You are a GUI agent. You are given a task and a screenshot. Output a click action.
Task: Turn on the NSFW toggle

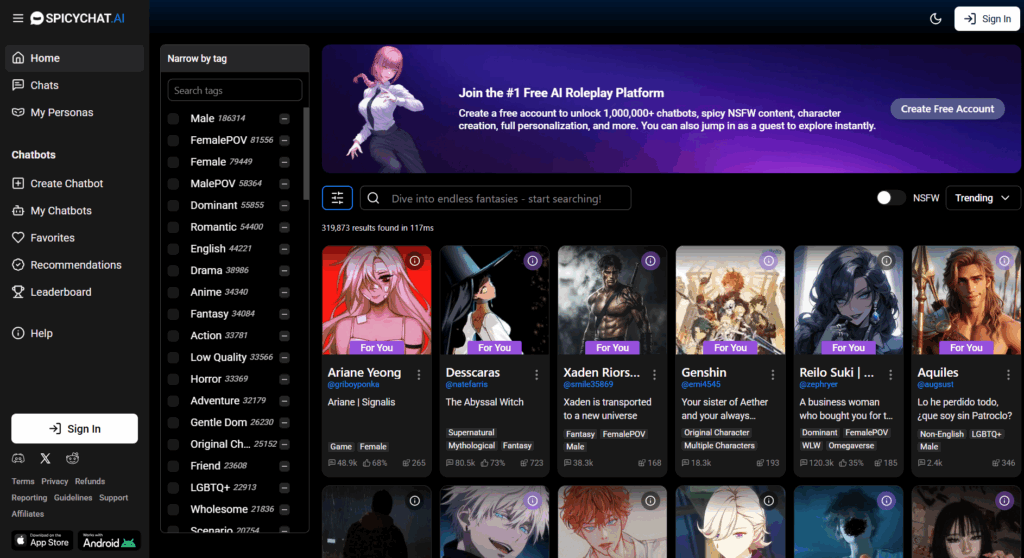click(890, 198)
